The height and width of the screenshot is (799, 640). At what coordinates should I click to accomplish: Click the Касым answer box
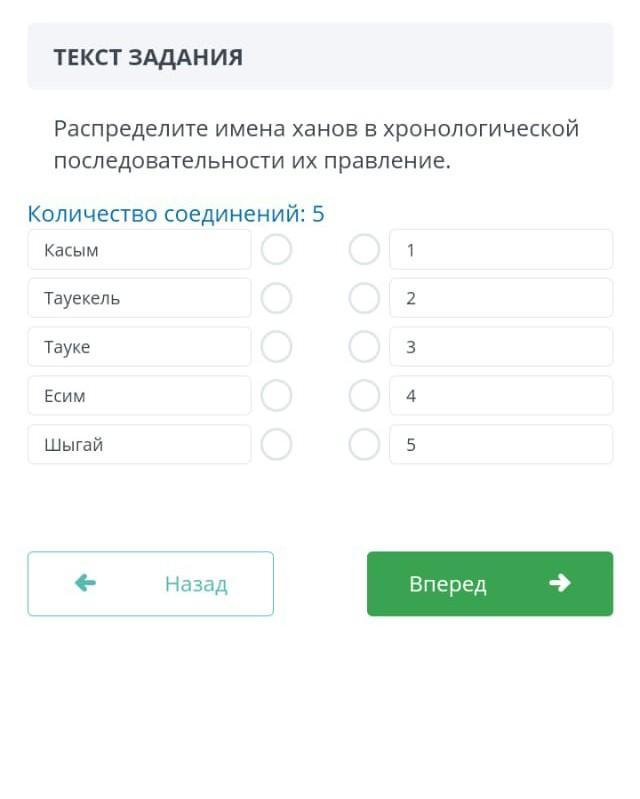[x=139, y=250]
